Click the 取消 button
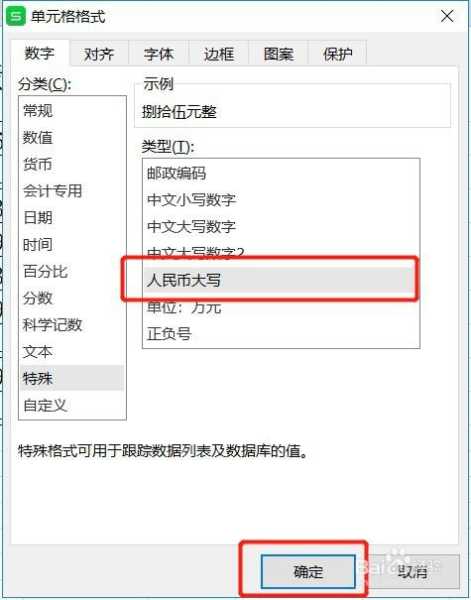Screen dimensions: 471x600 point(412,572)
